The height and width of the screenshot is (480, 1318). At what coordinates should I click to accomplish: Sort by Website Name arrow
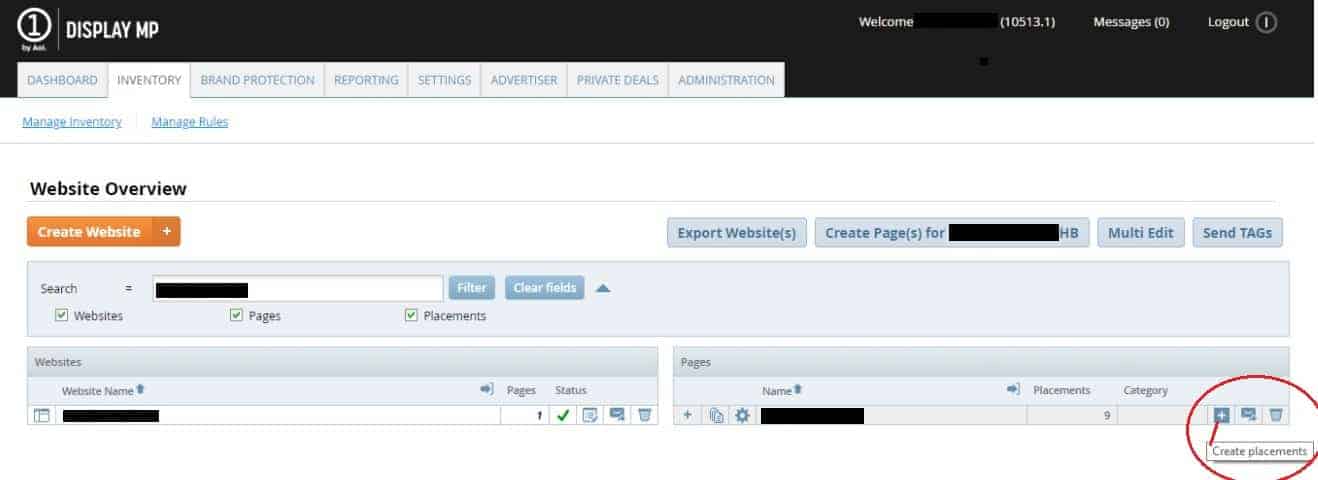tap(141, 389)
